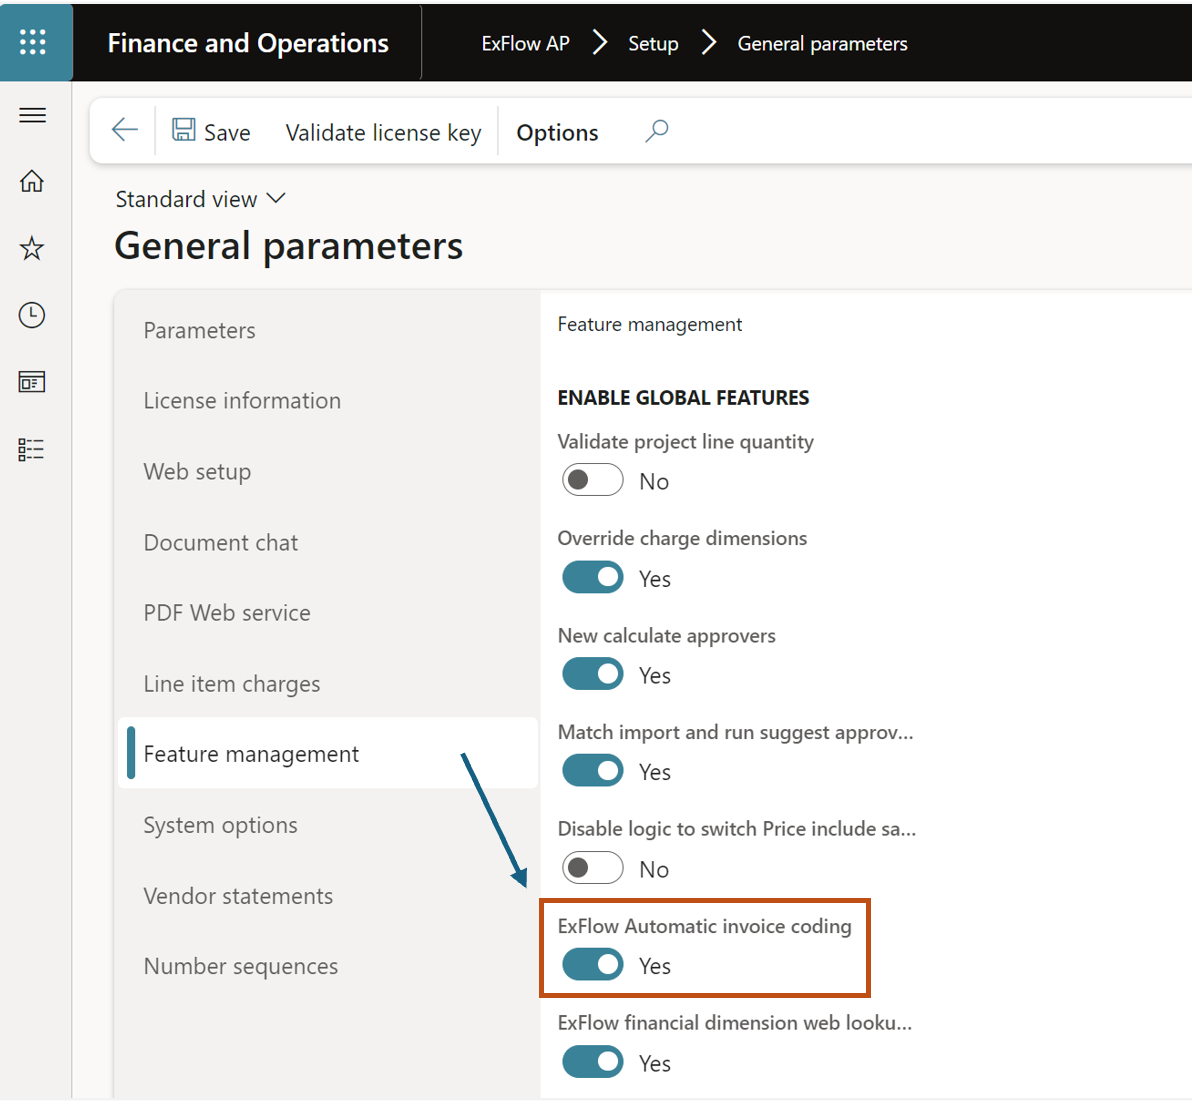Click the search magnifier in action pane
The height and width of the screenshot is (1102, 1192).
tap(657, 131)
